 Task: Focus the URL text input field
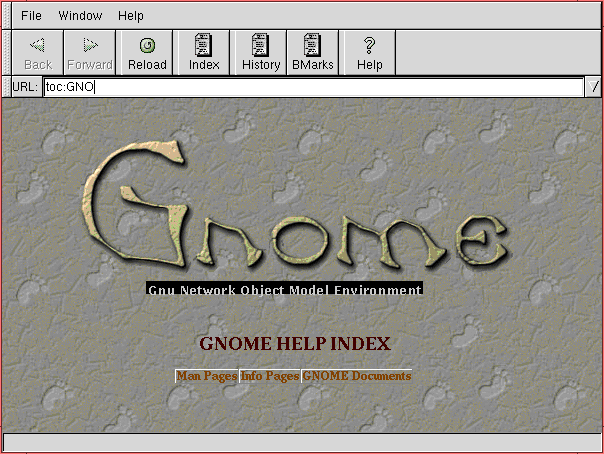[x=312, y=87]
